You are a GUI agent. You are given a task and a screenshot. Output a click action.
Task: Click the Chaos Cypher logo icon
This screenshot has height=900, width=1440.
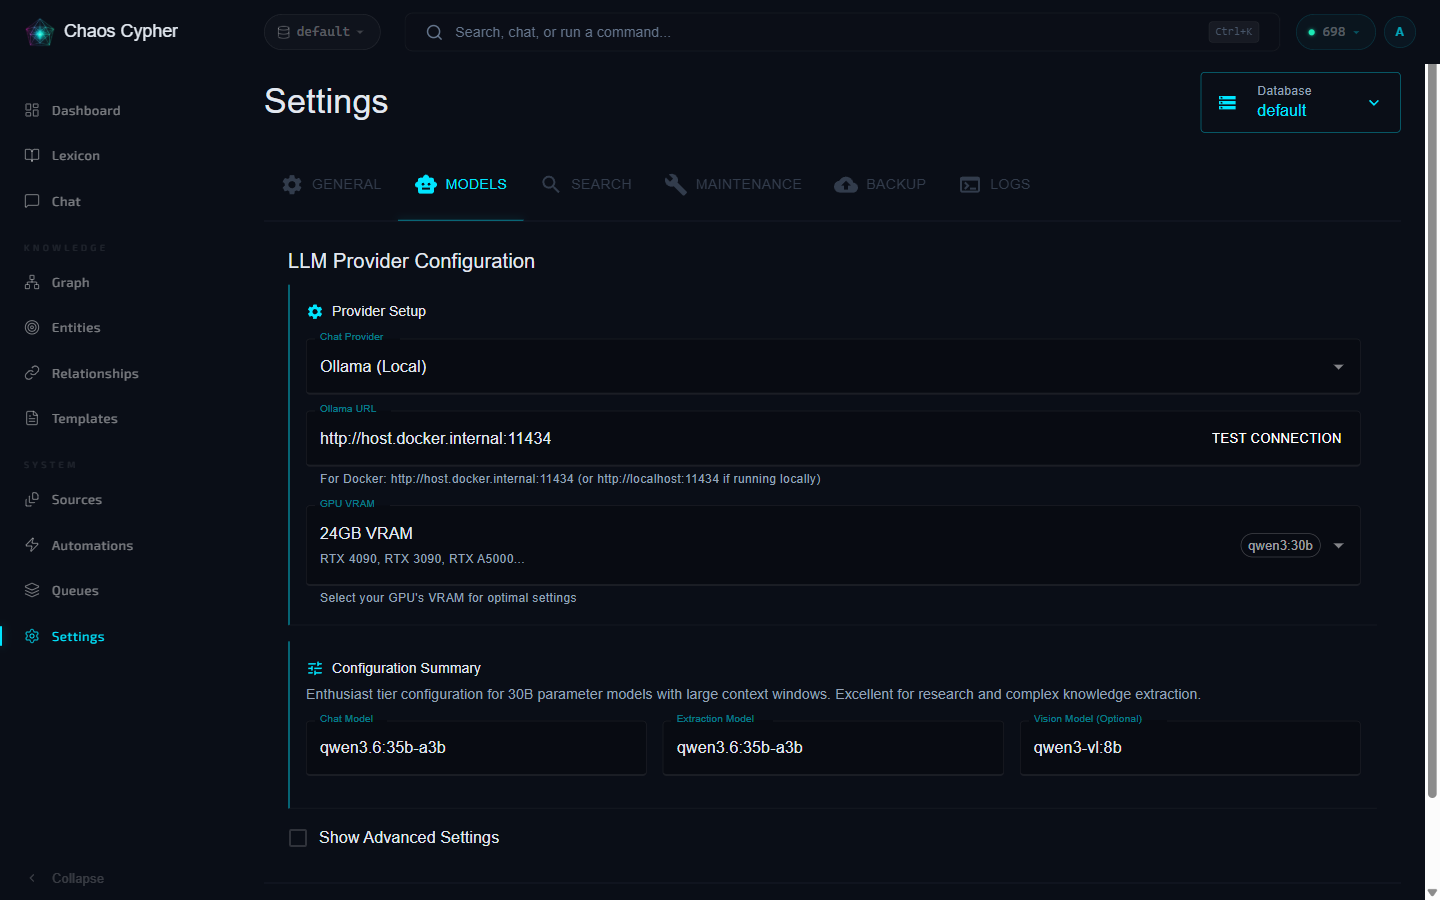click(39, 32)
